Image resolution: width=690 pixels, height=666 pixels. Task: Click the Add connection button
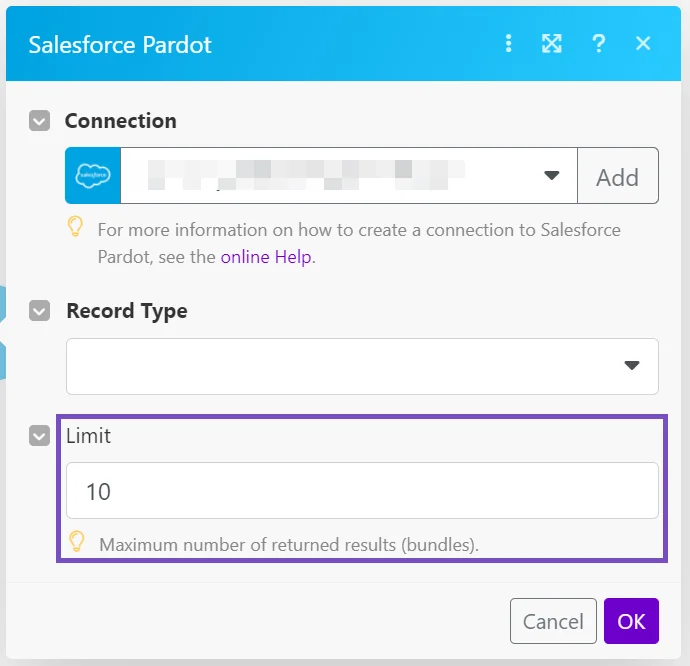[618, 176]
